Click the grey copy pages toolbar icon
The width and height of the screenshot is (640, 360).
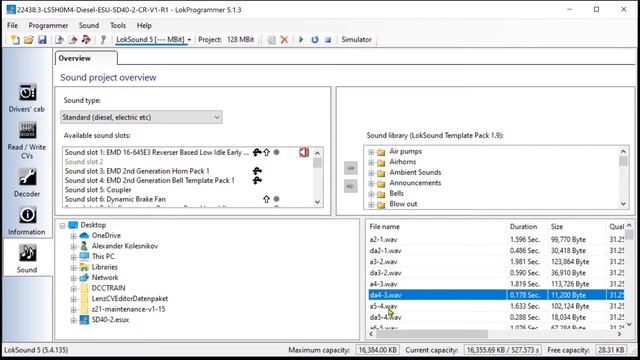[x=271, y=40]
